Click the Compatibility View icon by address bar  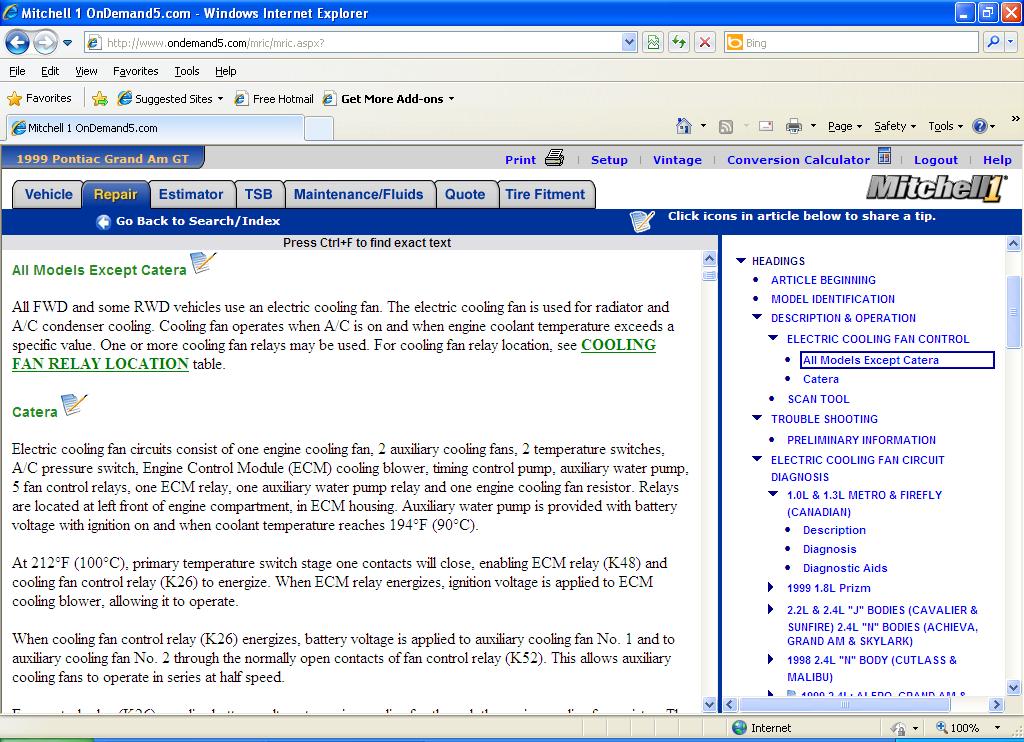coord(653,42)
